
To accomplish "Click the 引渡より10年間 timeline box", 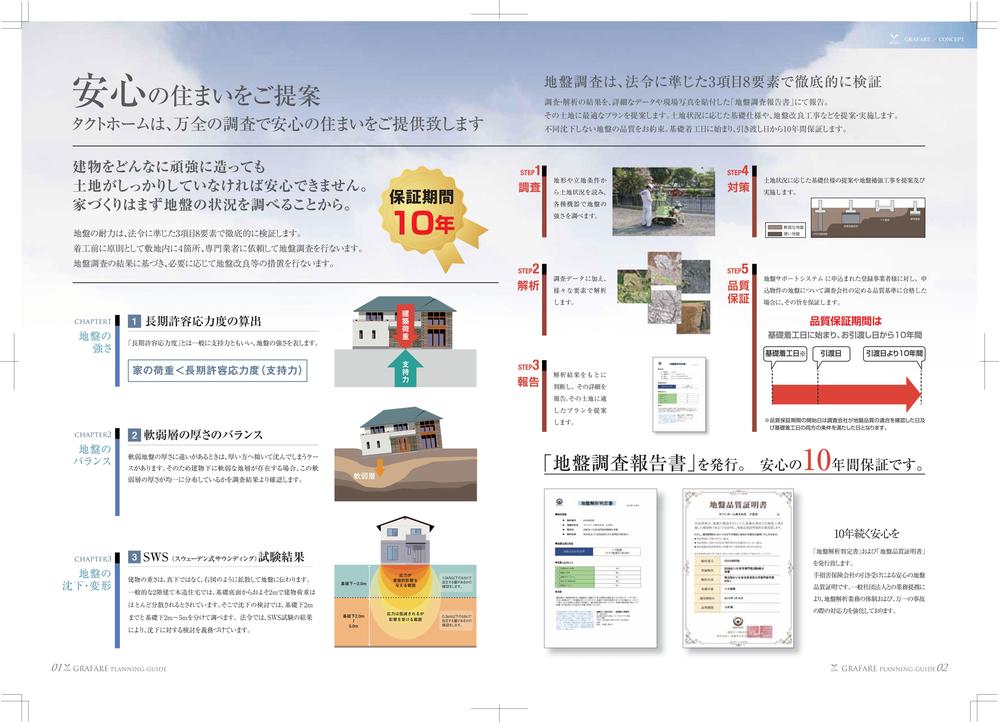I will pyautogui.click(x=895, y=352).
